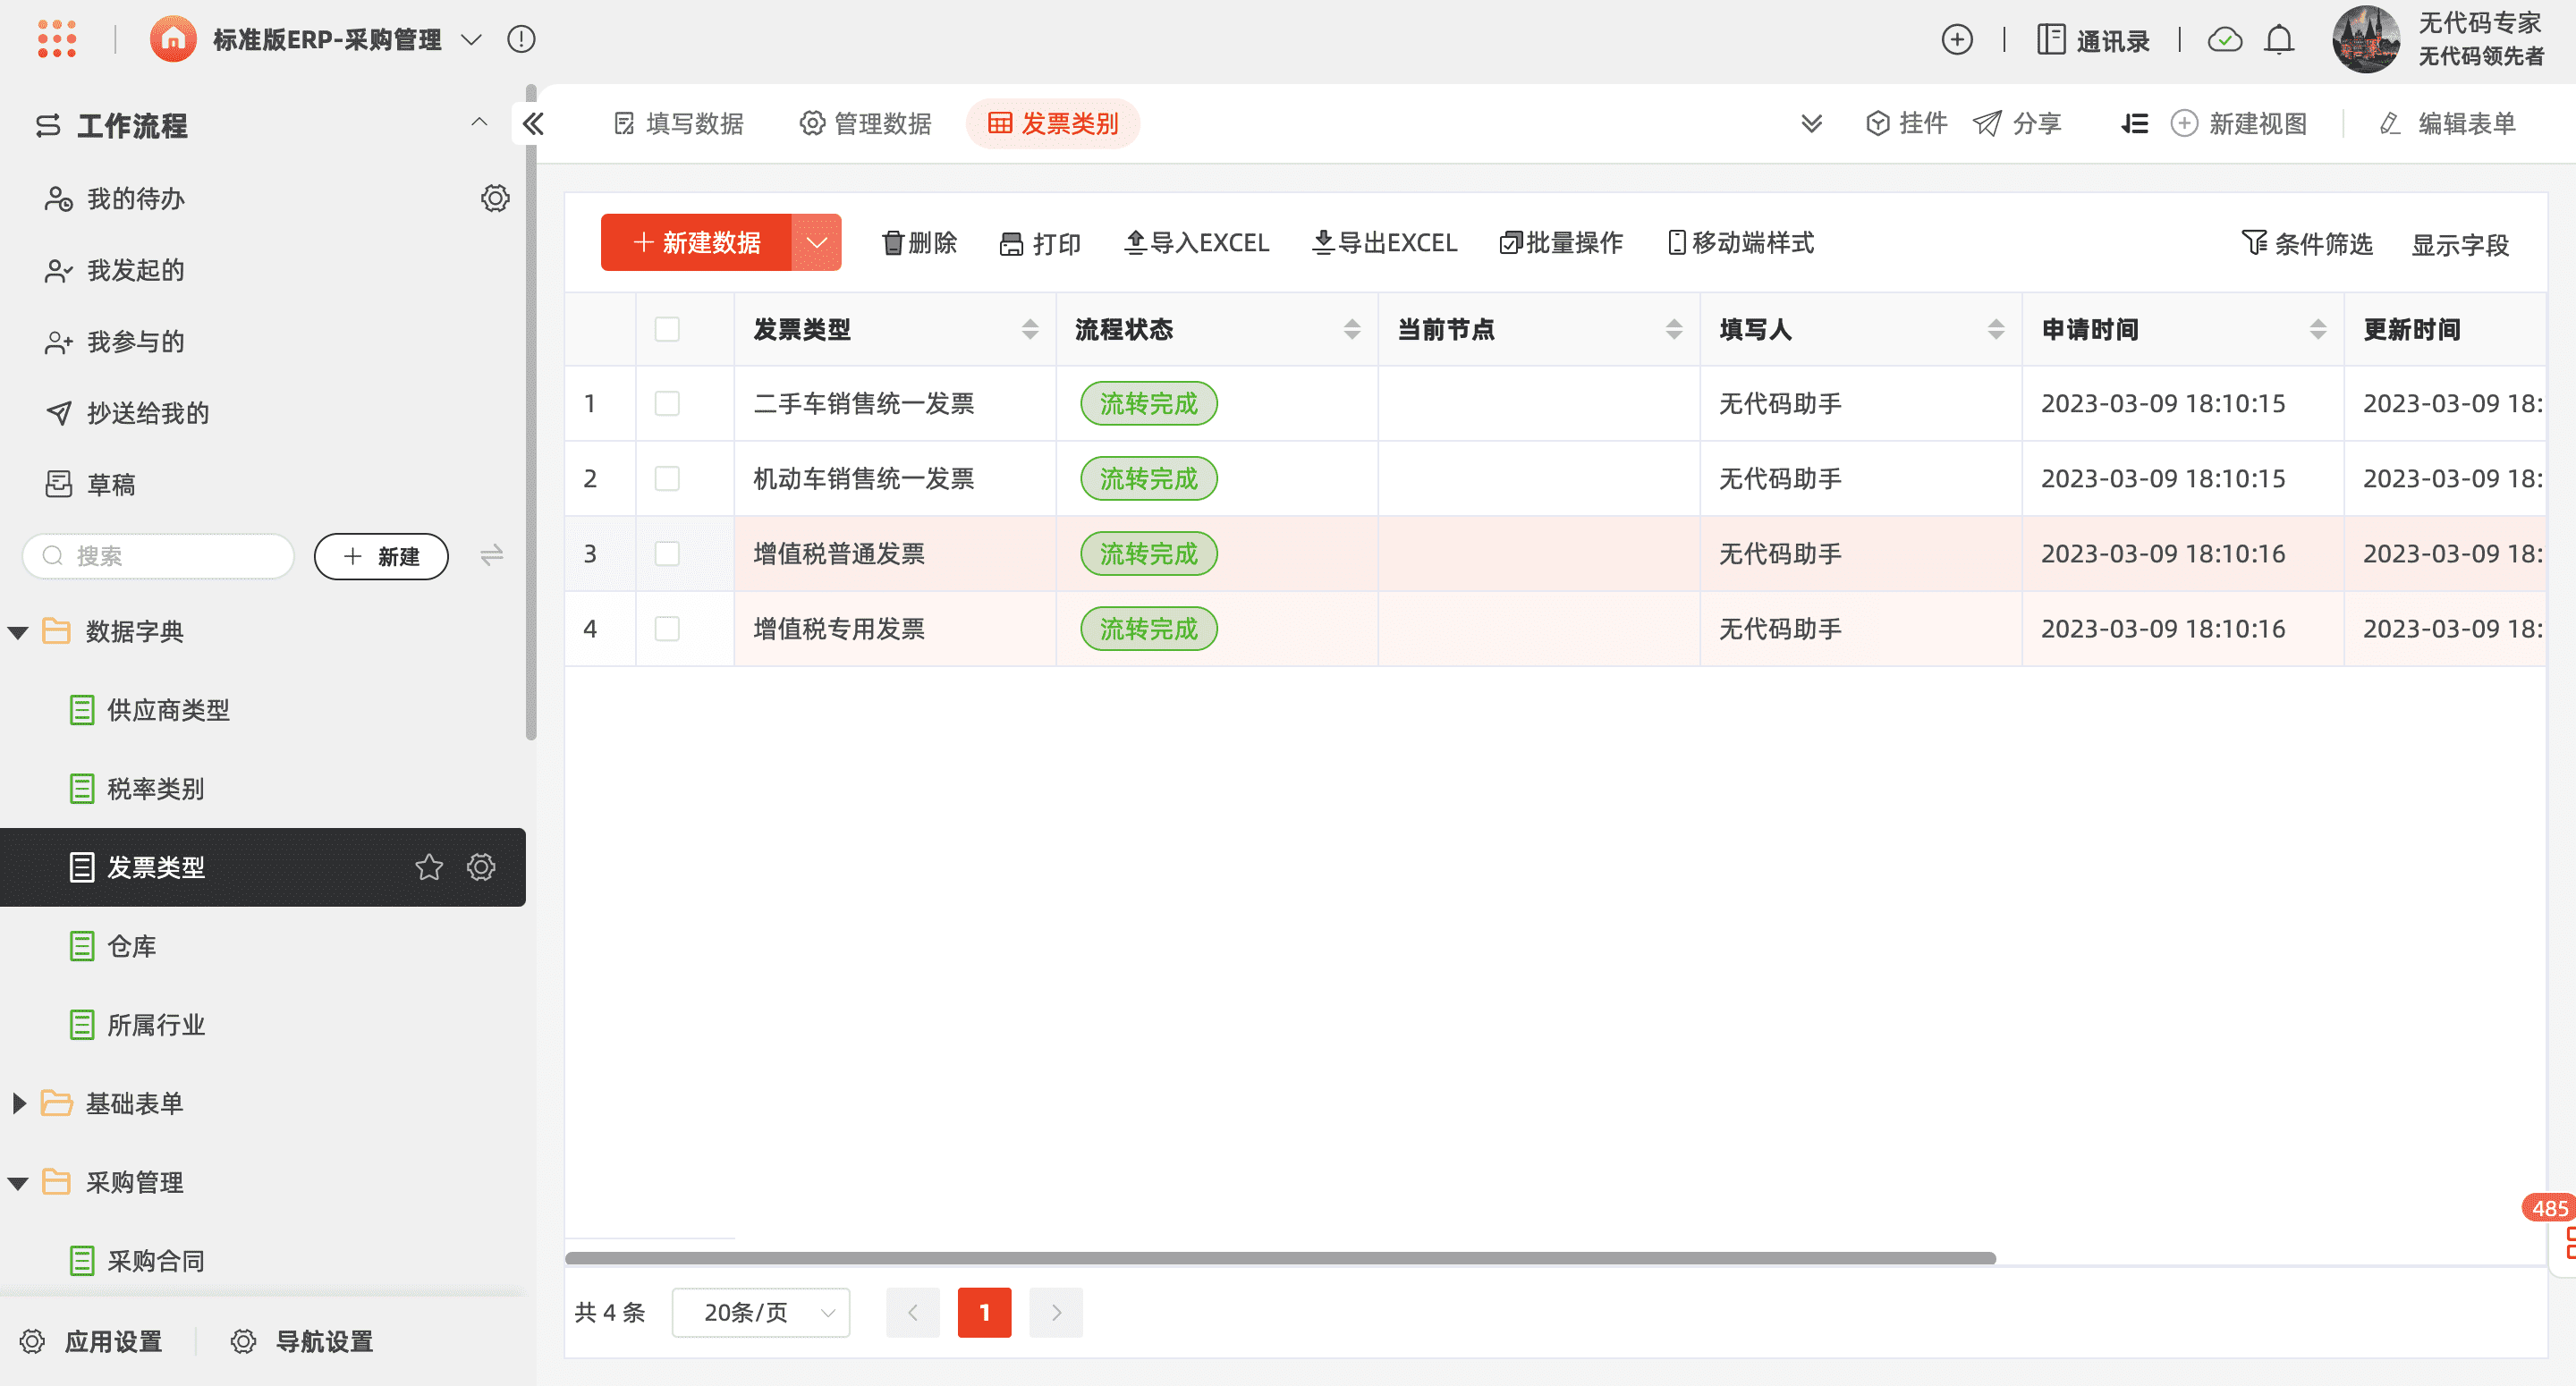
Task: Collapse sidebar with double-arrow icon
Action: 533,124
